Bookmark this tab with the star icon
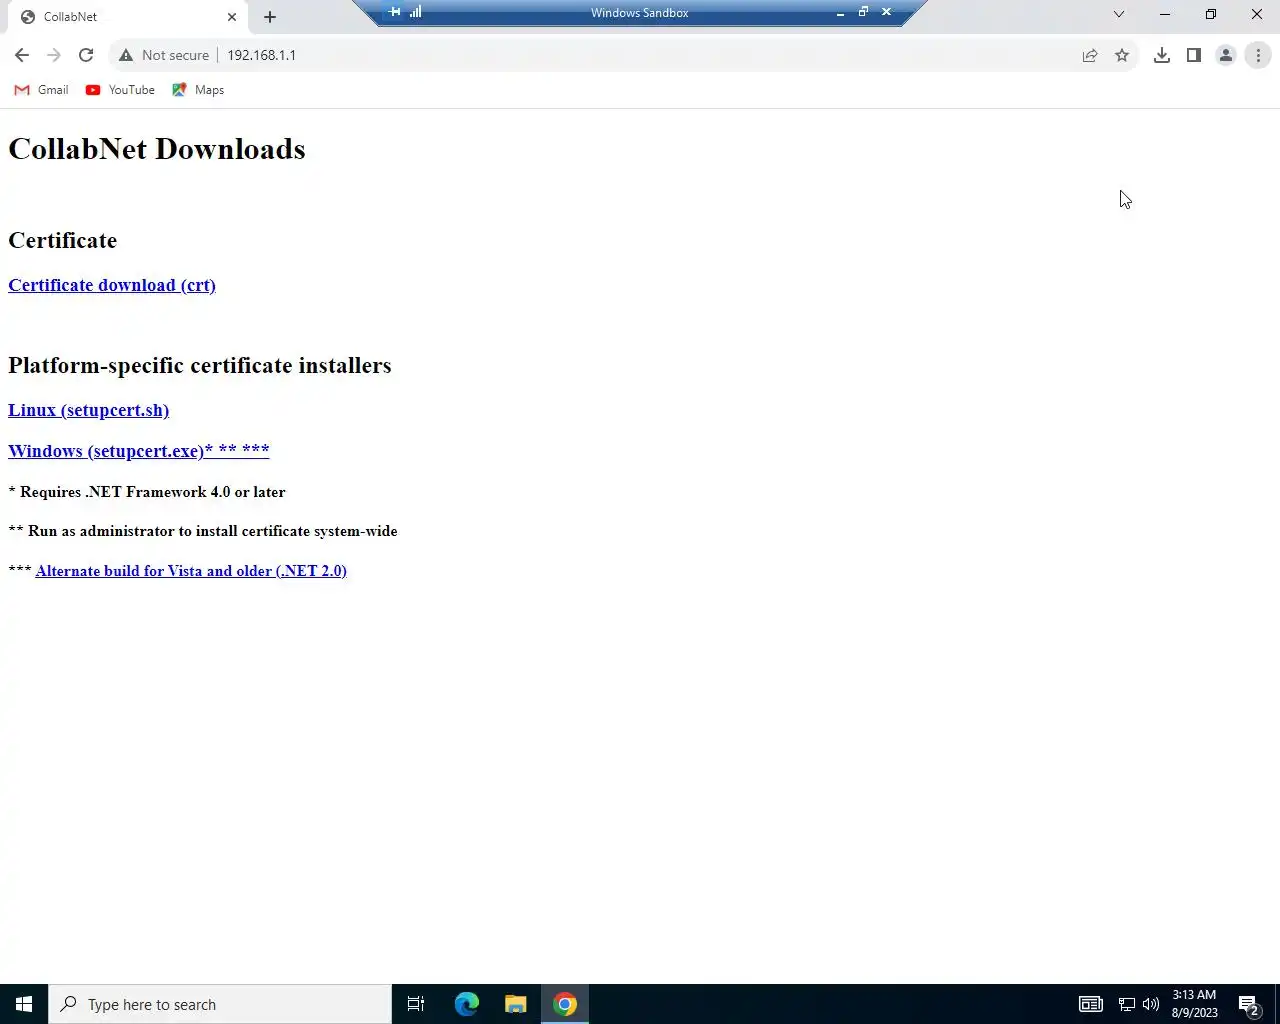The width and height of the screenshot is (1280, 1024). [x=1122, y=55]
